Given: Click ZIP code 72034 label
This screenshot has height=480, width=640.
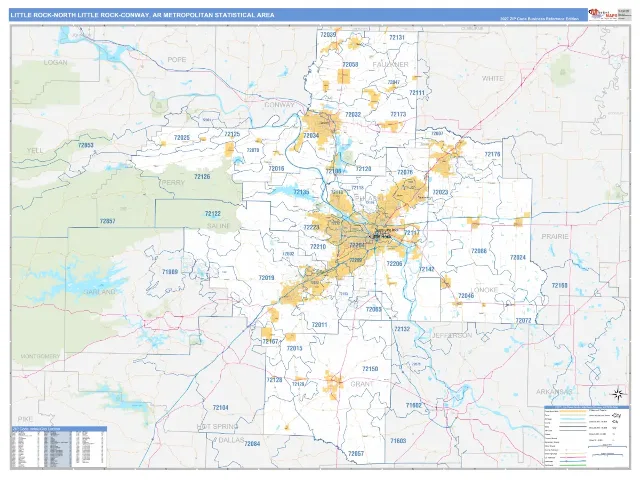Looking at the screenshot, I should [x=311, y=136].
